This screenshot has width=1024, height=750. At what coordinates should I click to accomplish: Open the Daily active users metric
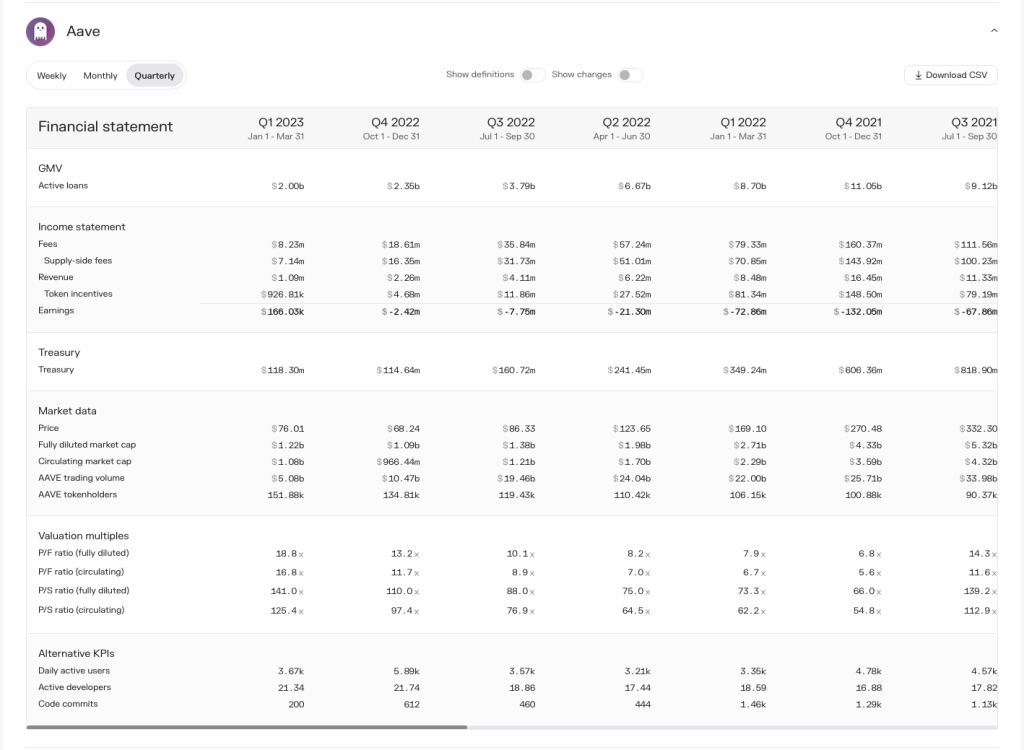tap(74, 671)
